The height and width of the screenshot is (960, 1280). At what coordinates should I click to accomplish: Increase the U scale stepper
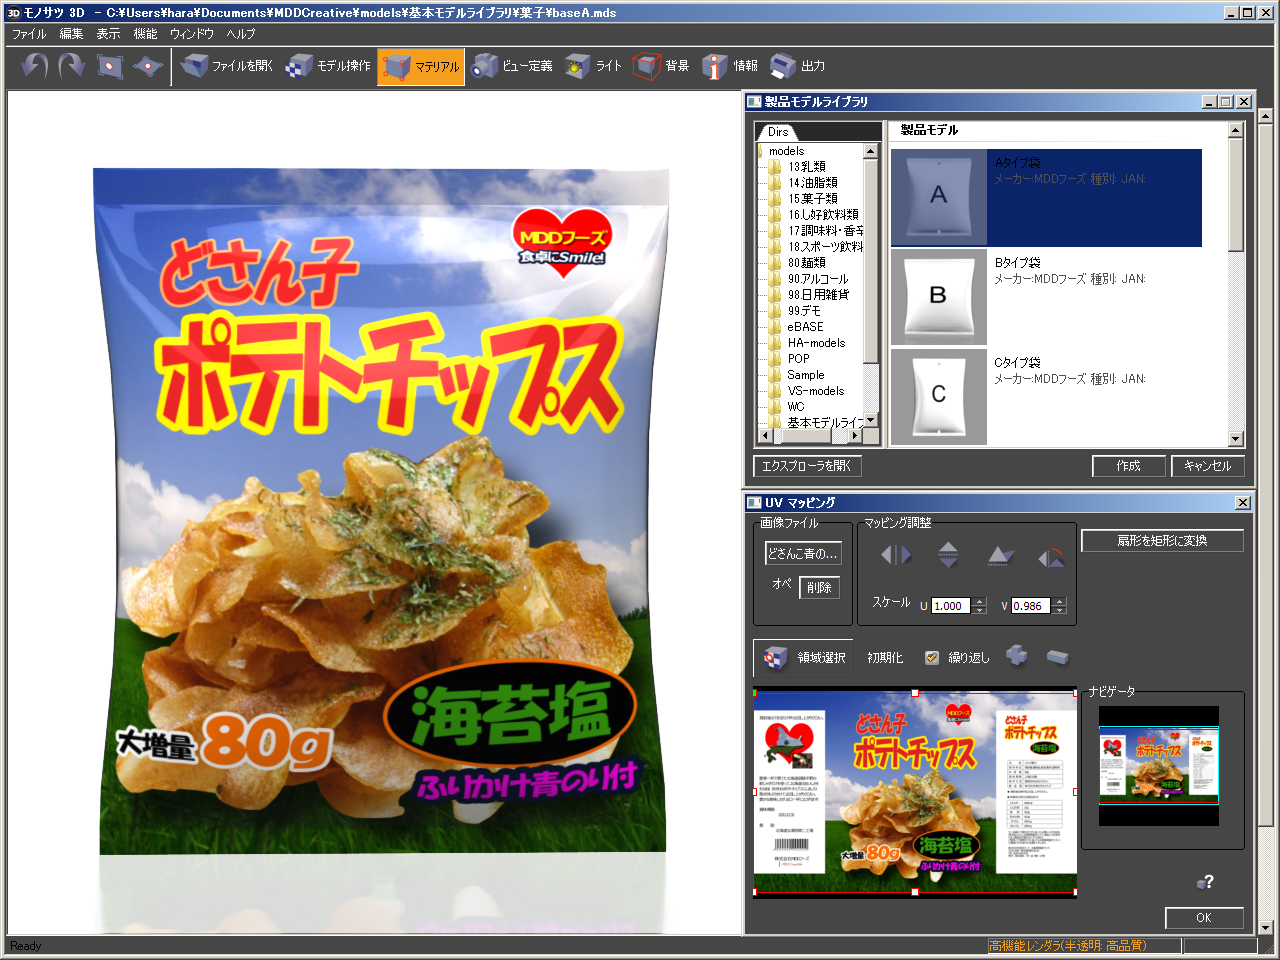pos(980,602)
